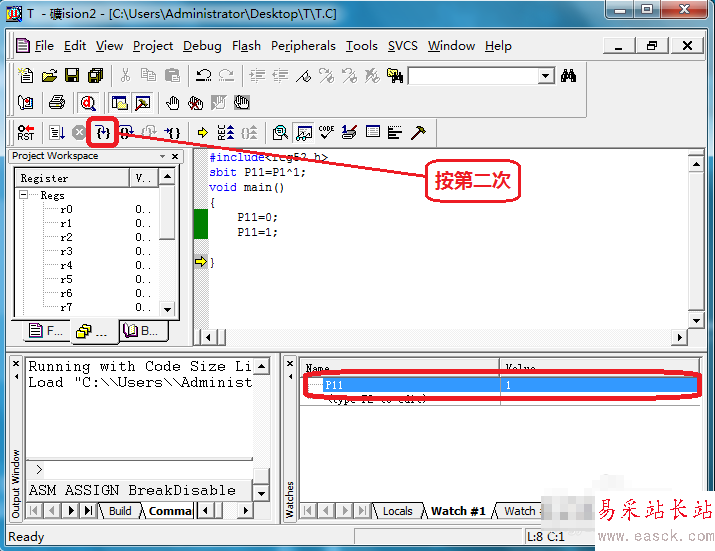Switch to the Locals tab in Watches
Screen dimensions: 715x551
coord(397,511)
